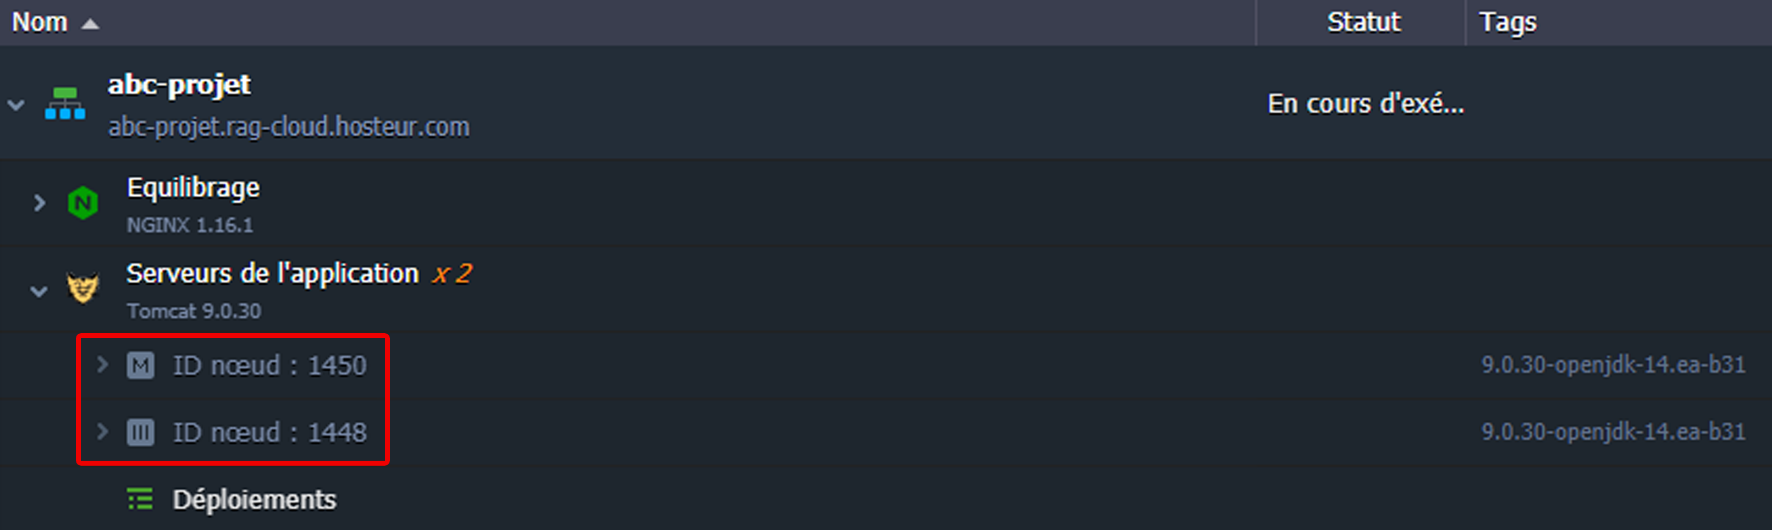The image size is (1772, 530).
Task: Click the green NGINX load balancer icon
Action: click(82, 203)
